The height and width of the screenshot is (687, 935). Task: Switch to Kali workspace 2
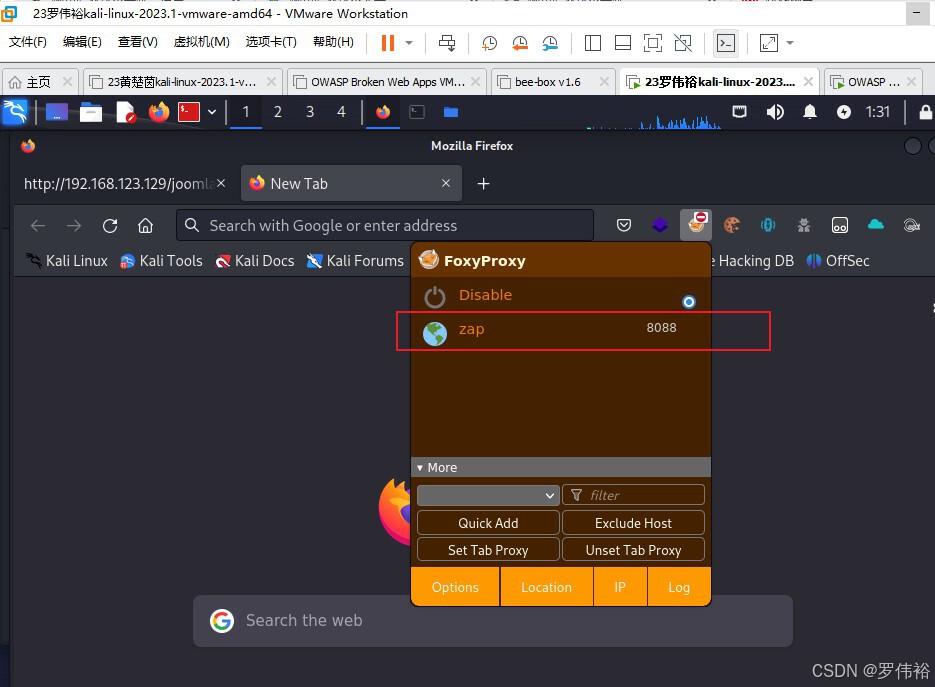pos(277,112)
